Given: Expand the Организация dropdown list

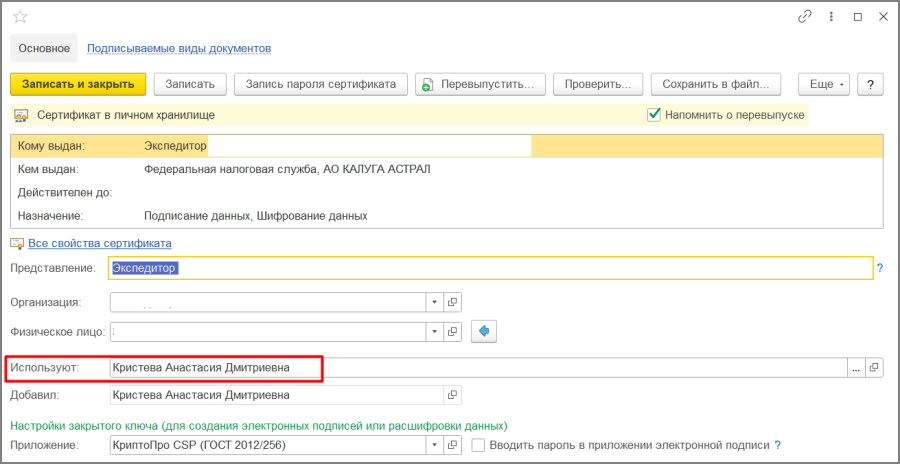Looking at the screenshot, I should coord(434,301).
